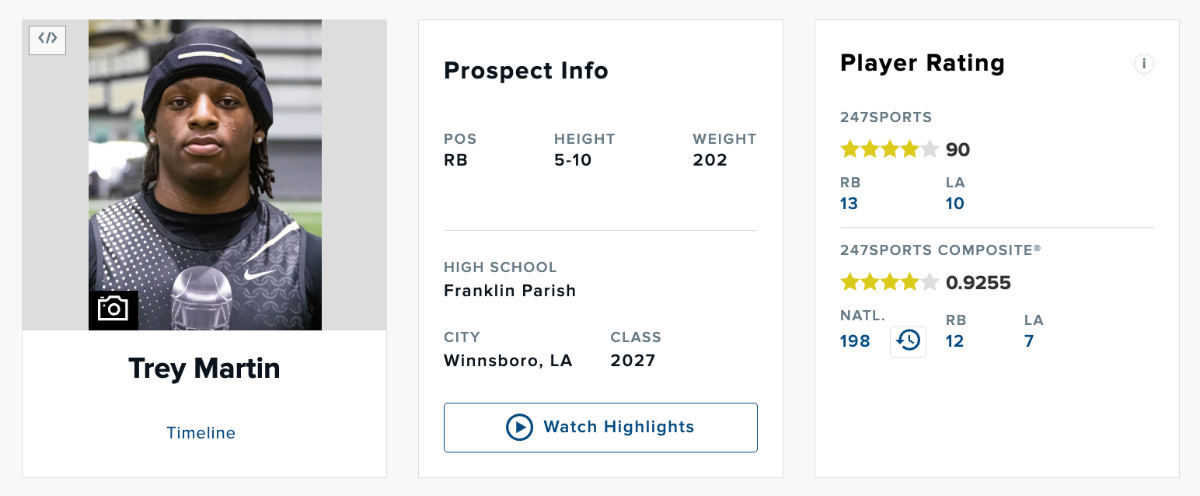
Task: Click the Trey Martin name heading
Action: point(204,368)
